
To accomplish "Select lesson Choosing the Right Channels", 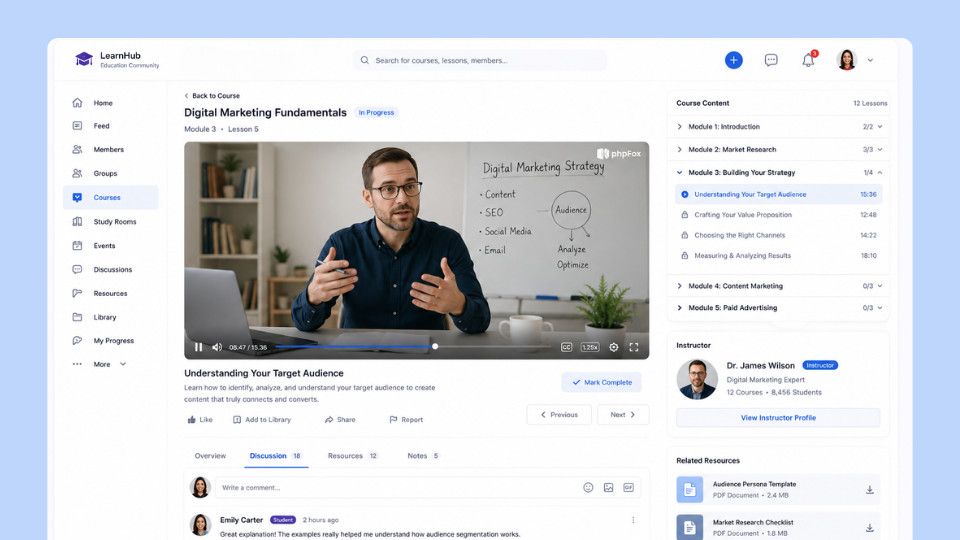I will click(779, 235).
